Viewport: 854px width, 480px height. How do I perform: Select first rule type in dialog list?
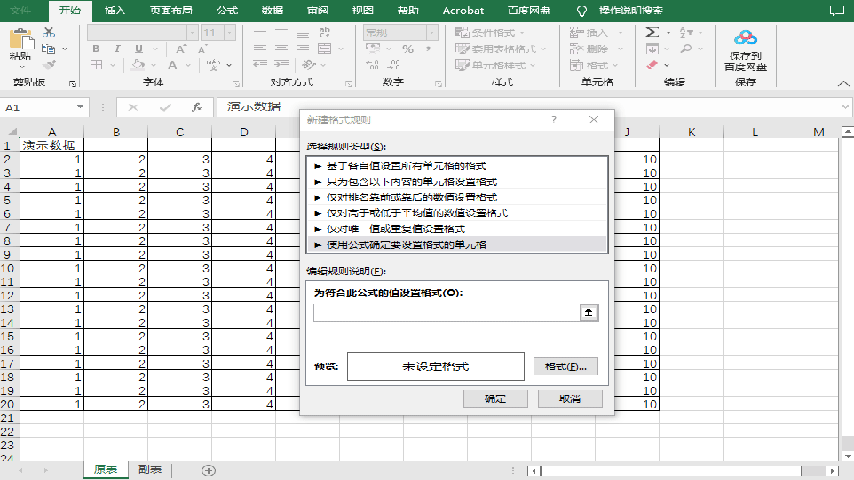tap(457, 166)
